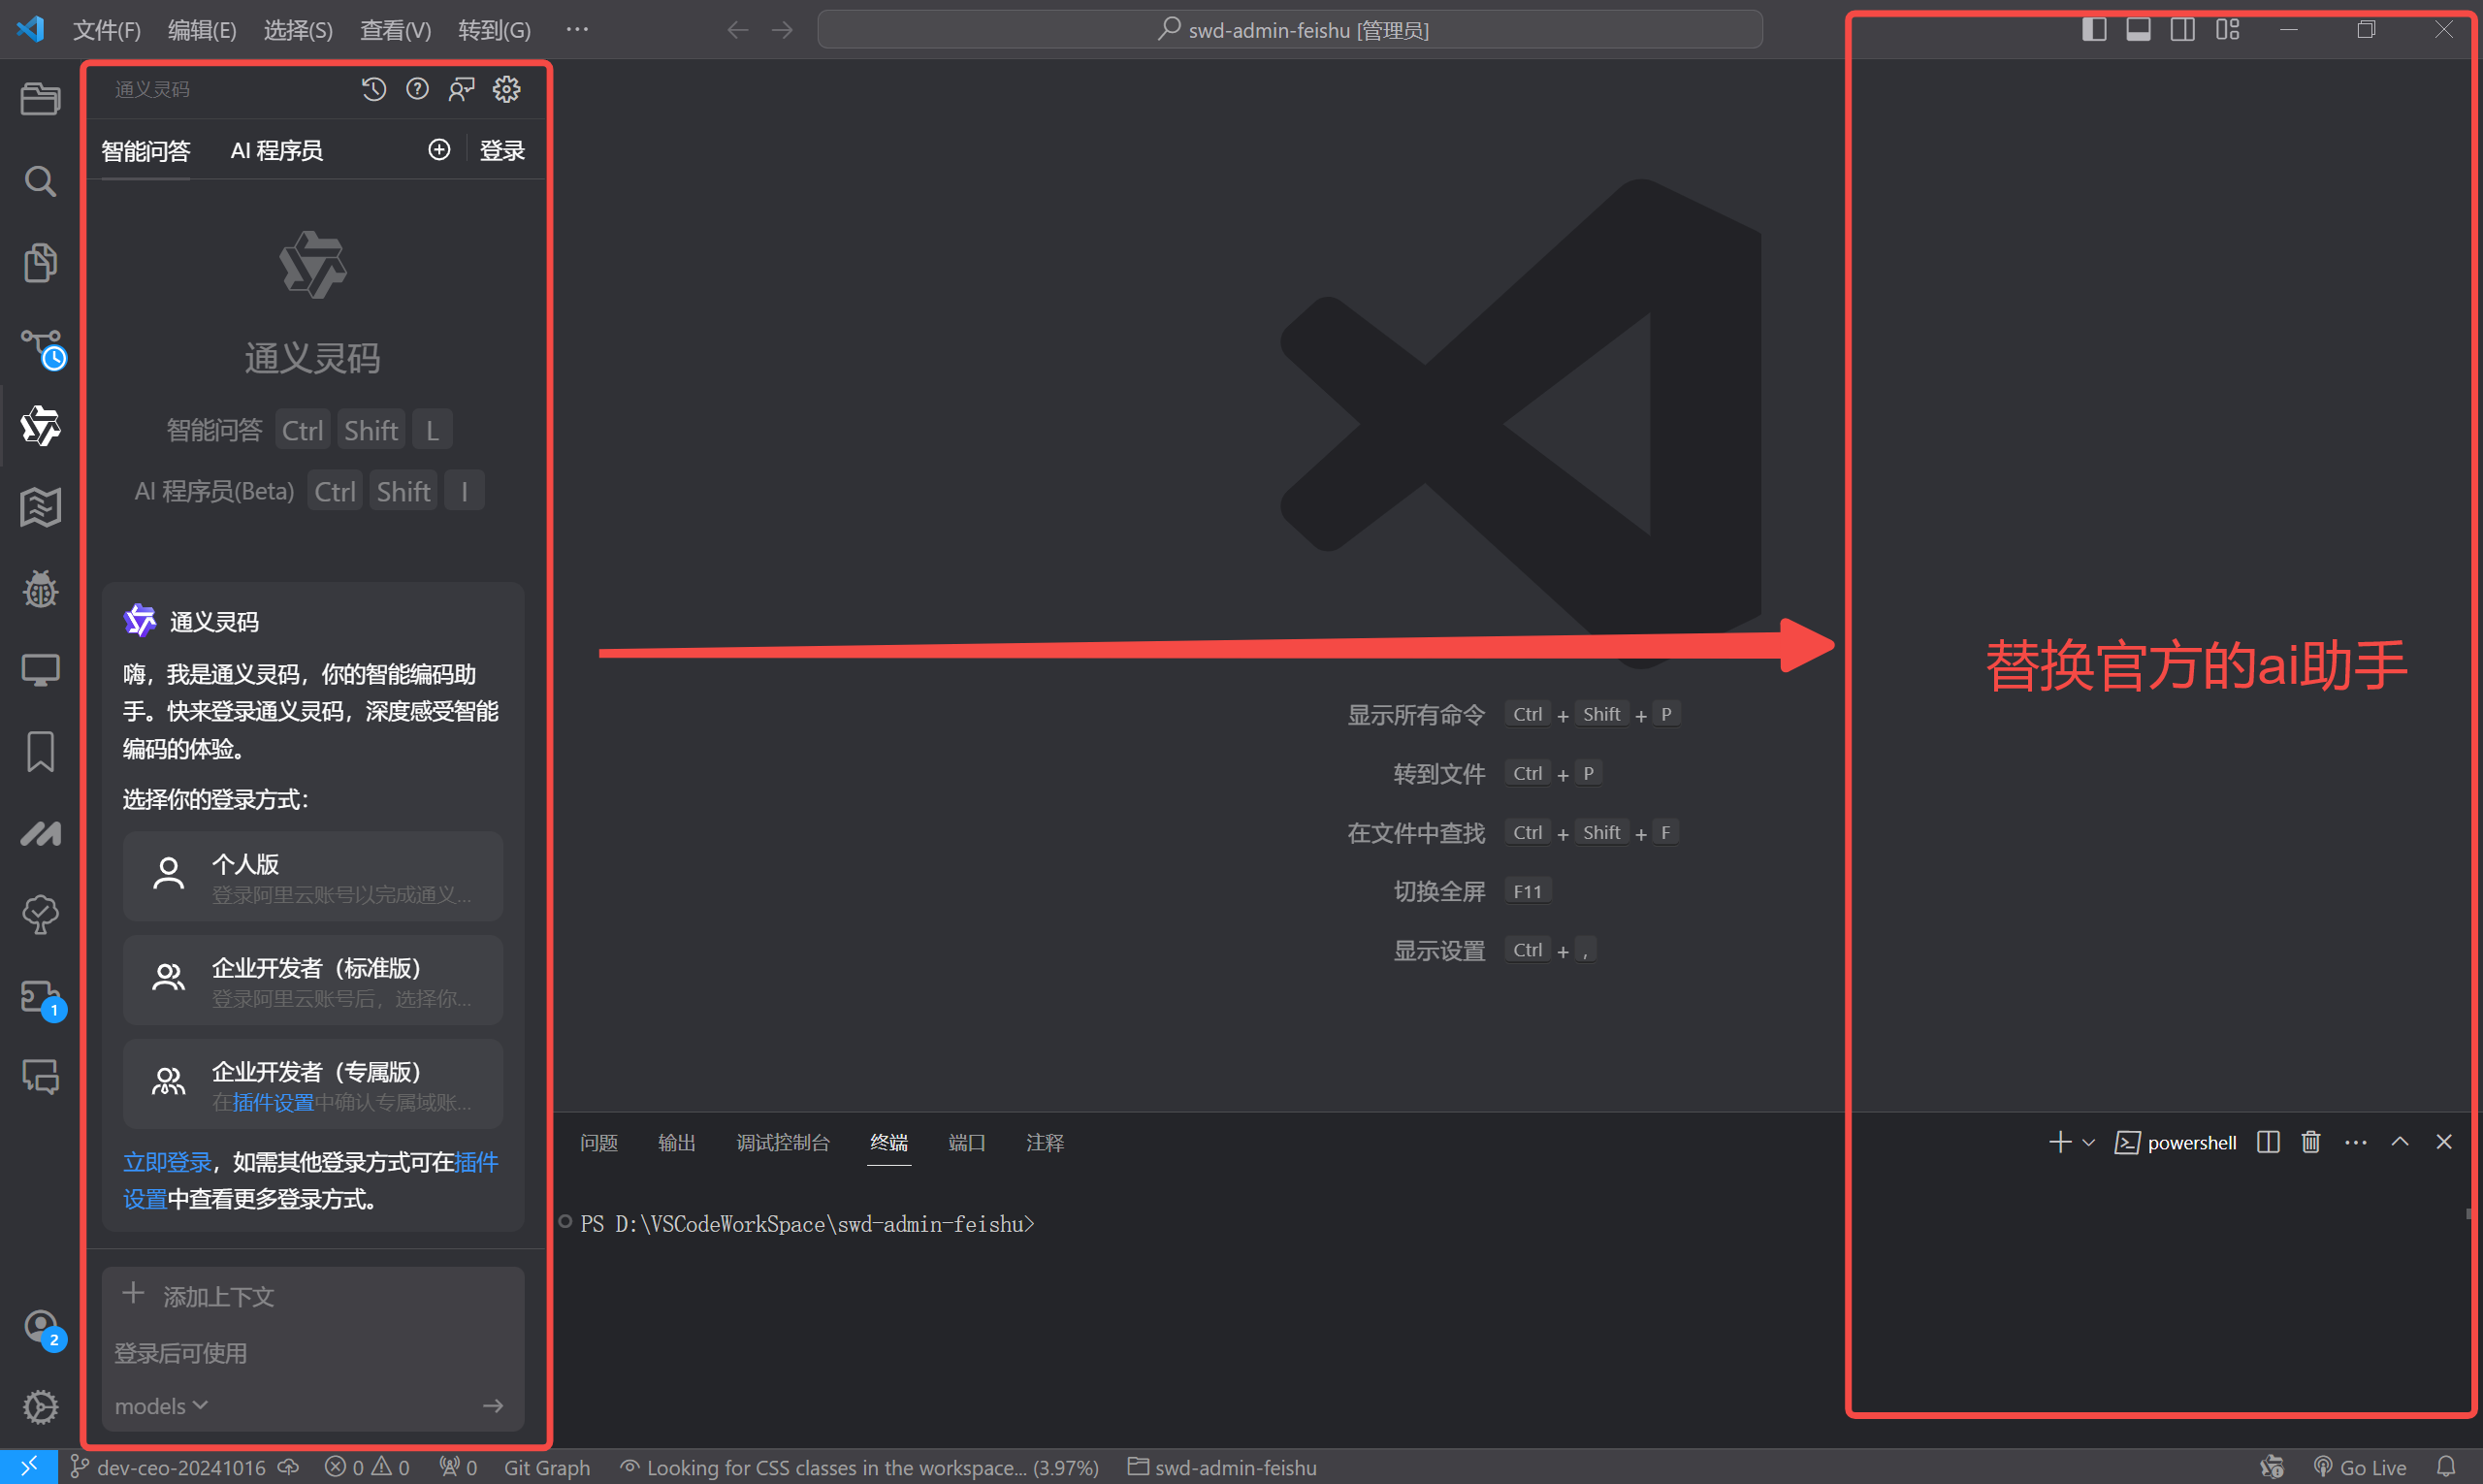Open Lingma panel settings gear
The image size is (2483, 1484).
coord(506,89)
